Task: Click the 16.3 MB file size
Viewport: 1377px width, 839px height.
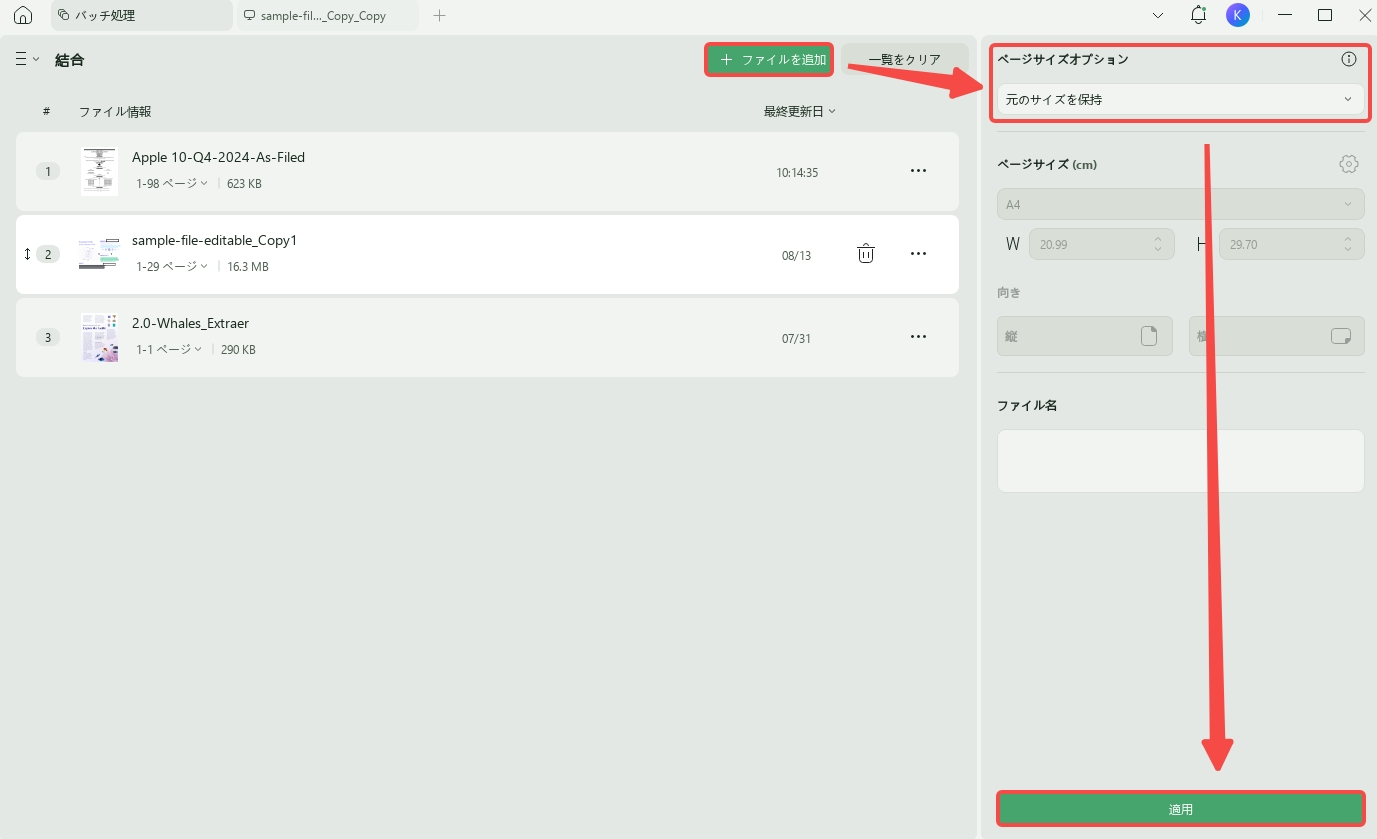Action: click(247, 266)
